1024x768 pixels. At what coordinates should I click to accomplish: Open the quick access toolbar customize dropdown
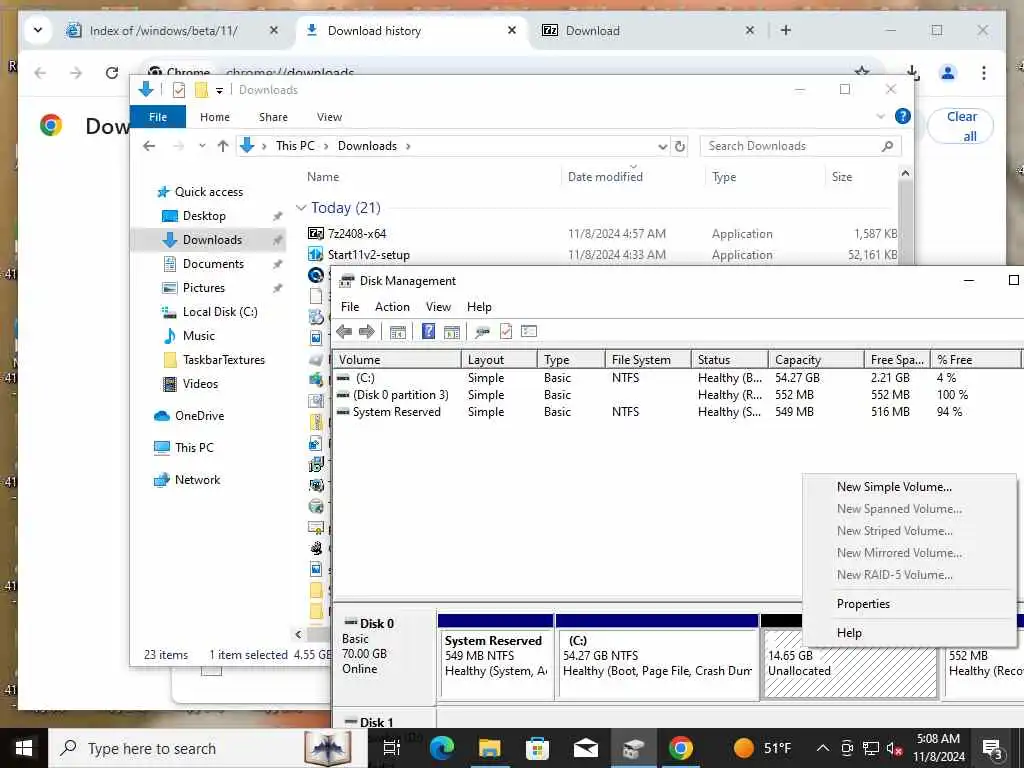pos(219,91)
